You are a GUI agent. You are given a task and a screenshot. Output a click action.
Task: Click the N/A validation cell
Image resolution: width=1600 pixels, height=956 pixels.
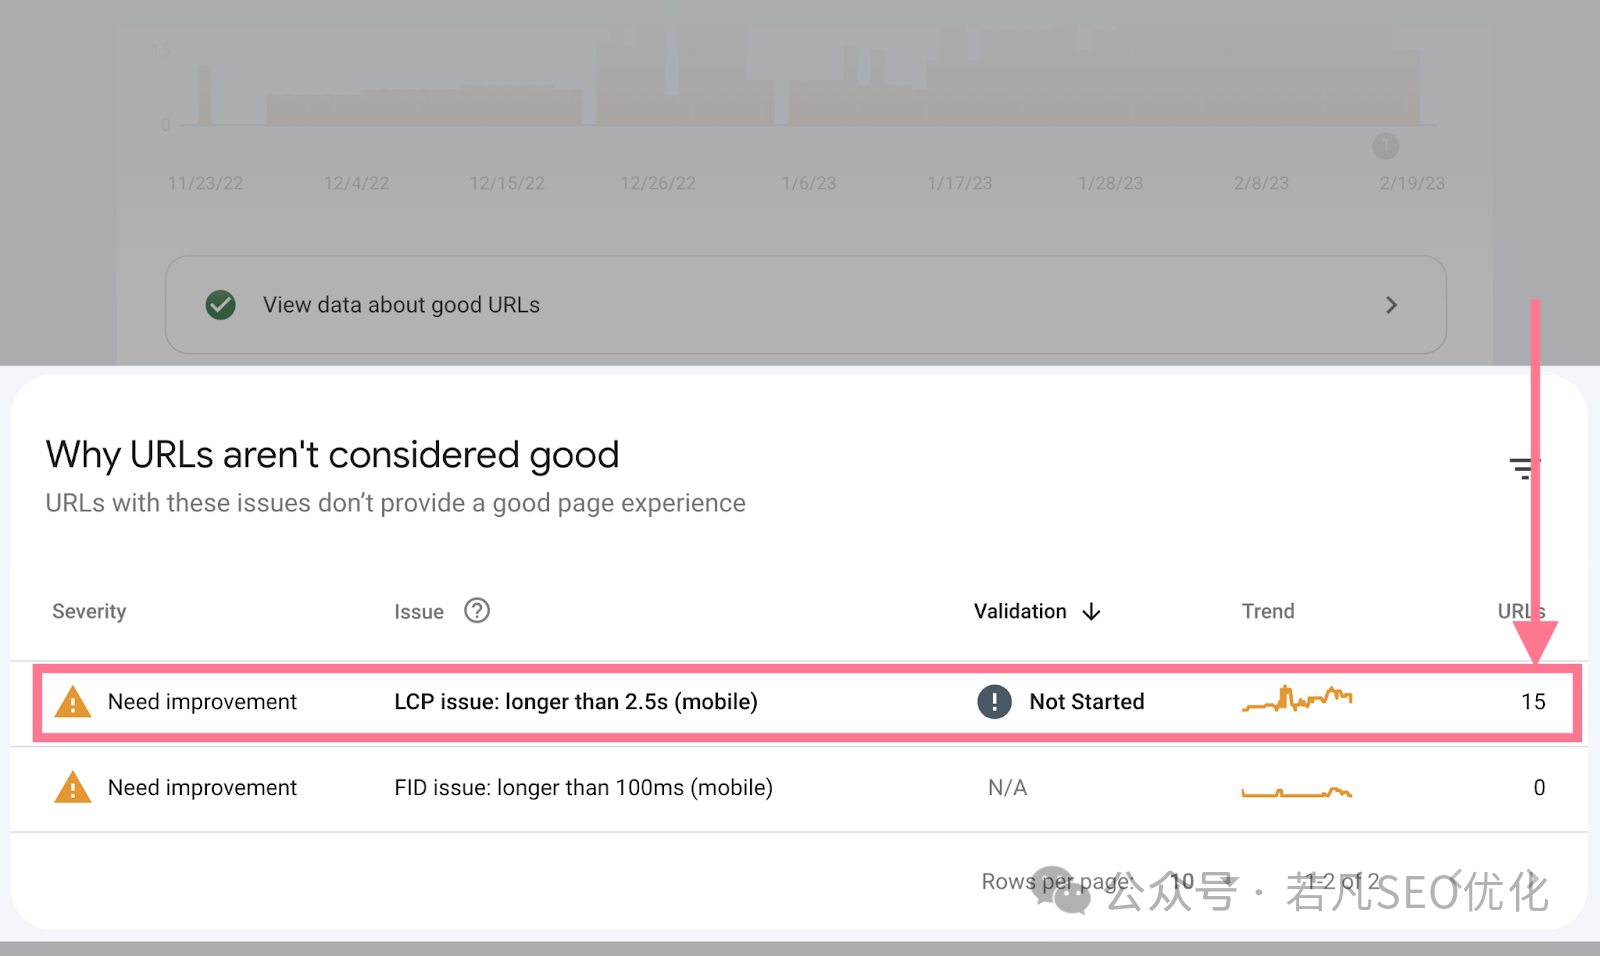[1007, 788]
